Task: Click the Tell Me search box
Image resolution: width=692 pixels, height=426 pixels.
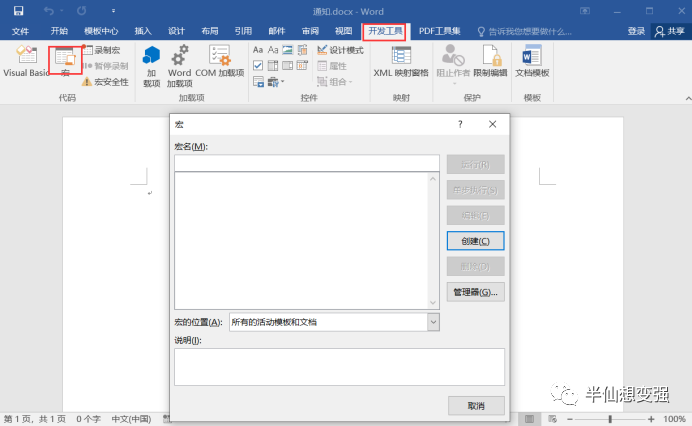Action: (525, 31)
